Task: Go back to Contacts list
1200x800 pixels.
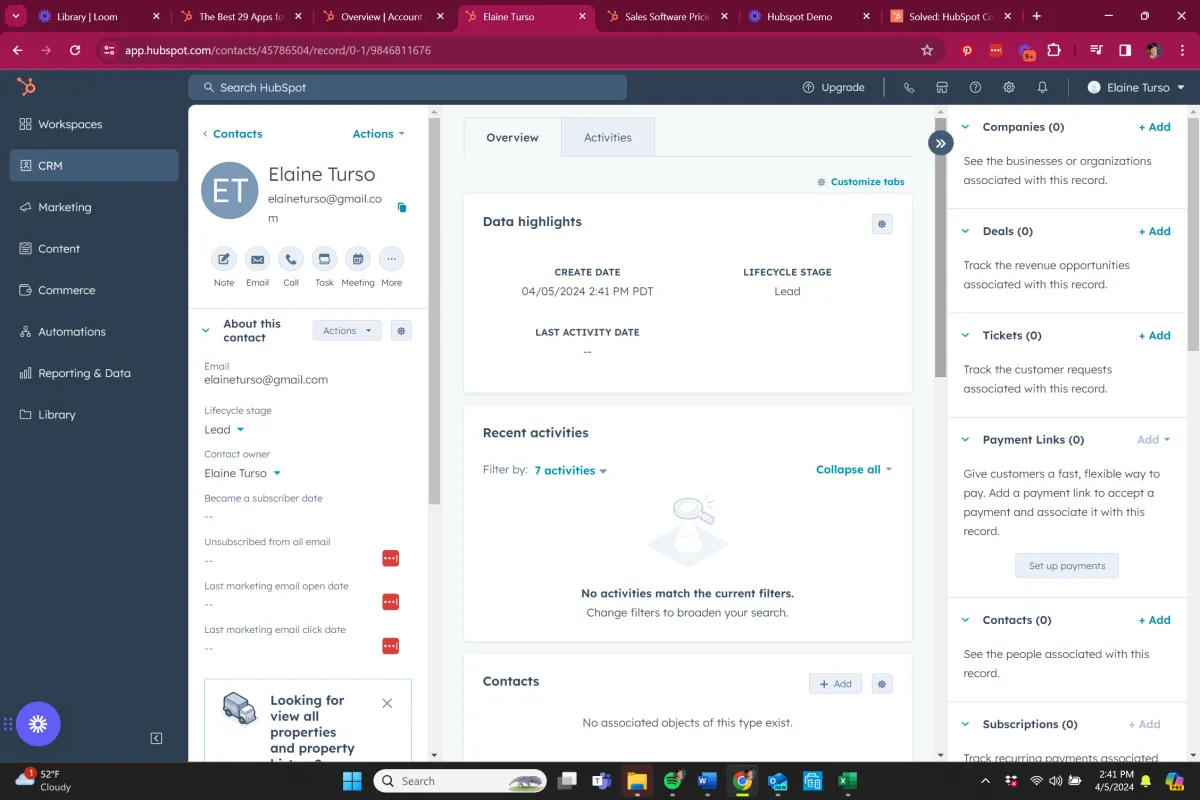Action: point(232,134)
